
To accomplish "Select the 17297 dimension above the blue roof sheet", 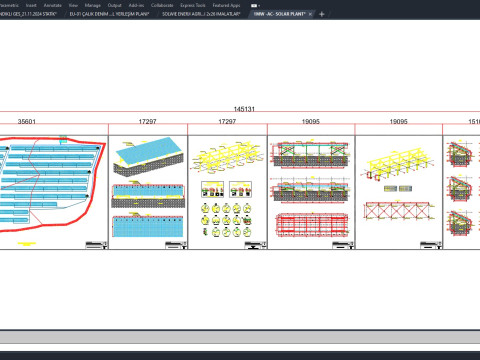I will pos(147,122).
